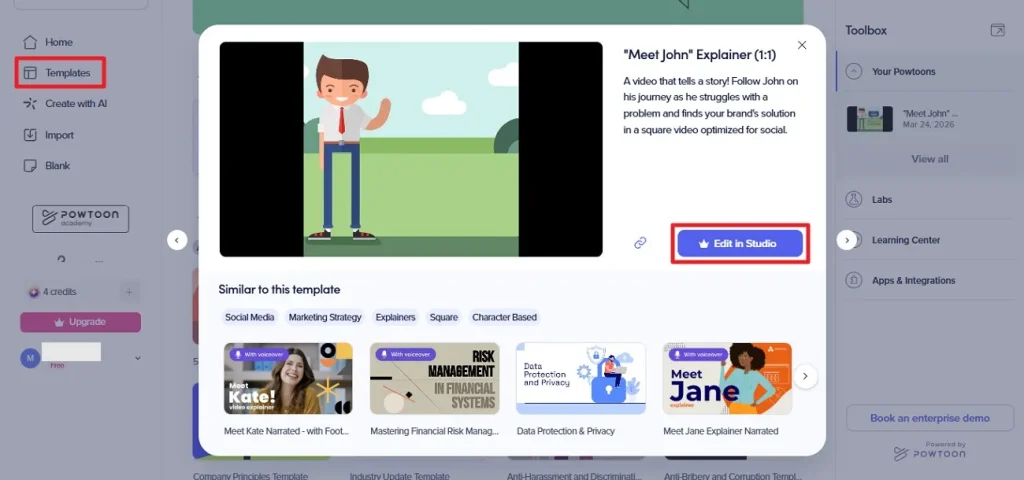The width and height of the screenshot is (1024, 480).
Task: Close the template preview dialog
Action: (802, 45)
